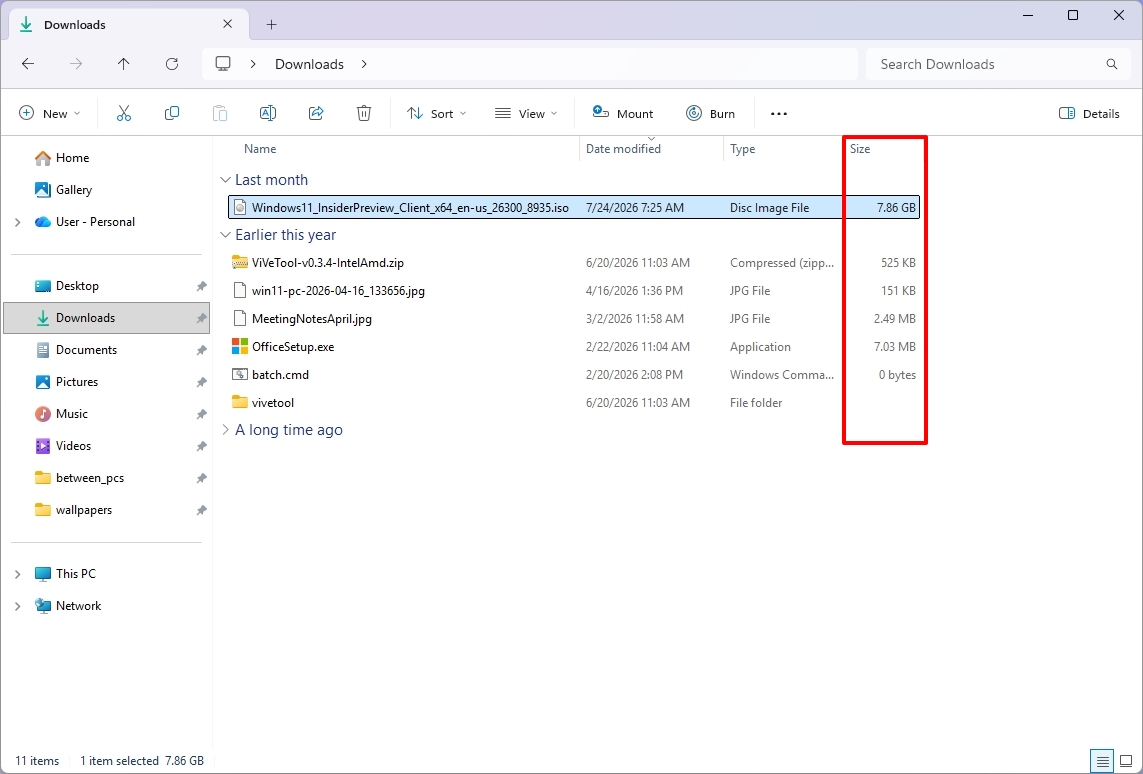Click pin icon next to Music
This screenshot has height=774, width=1143.
pyautogui.click(x=201, y=415)
